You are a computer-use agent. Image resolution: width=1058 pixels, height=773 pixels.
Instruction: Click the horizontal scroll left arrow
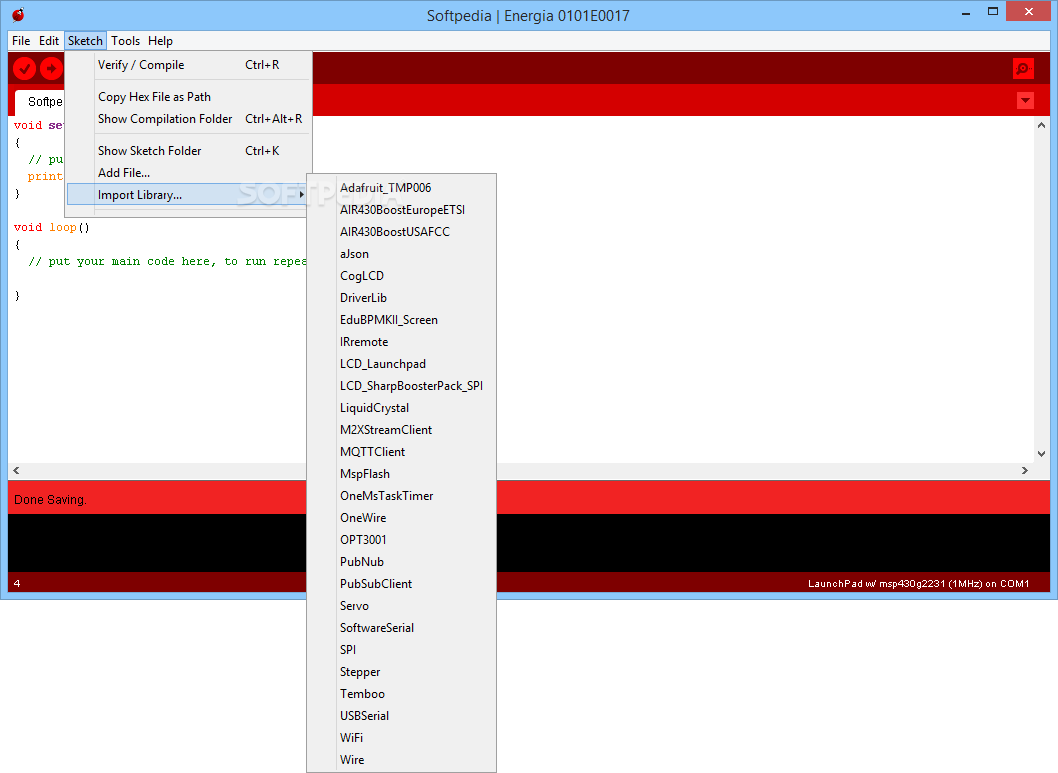click(16, 471)
